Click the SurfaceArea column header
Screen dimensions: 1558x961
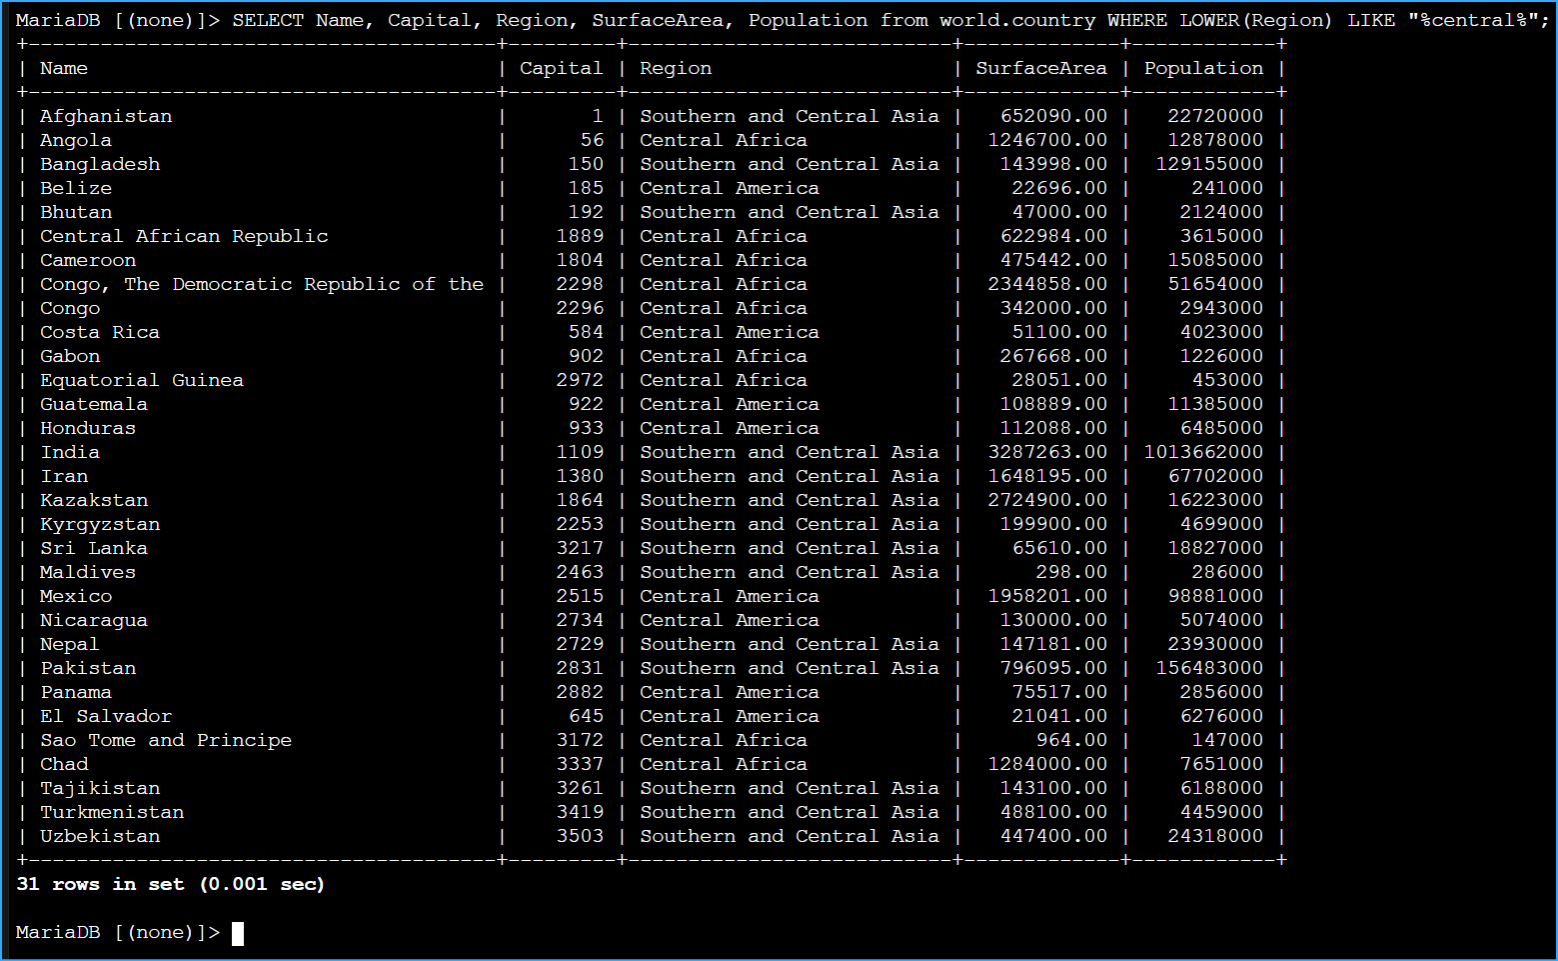pyautogui.click(x=1040, y=68)
